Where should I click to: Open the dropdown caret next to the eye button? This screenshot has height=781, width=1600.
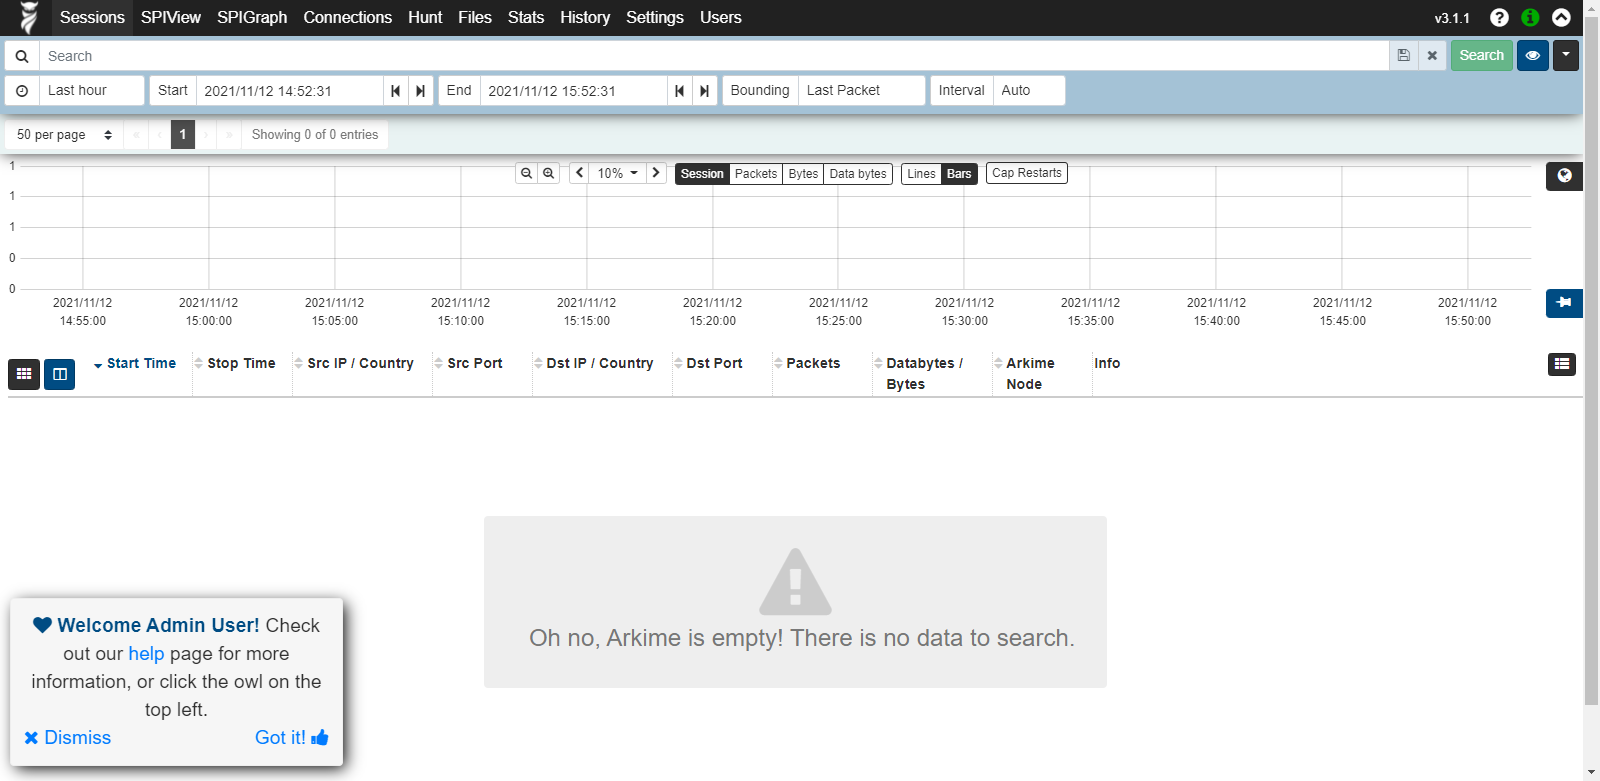pyautogui.click(x=1566, y=55)
